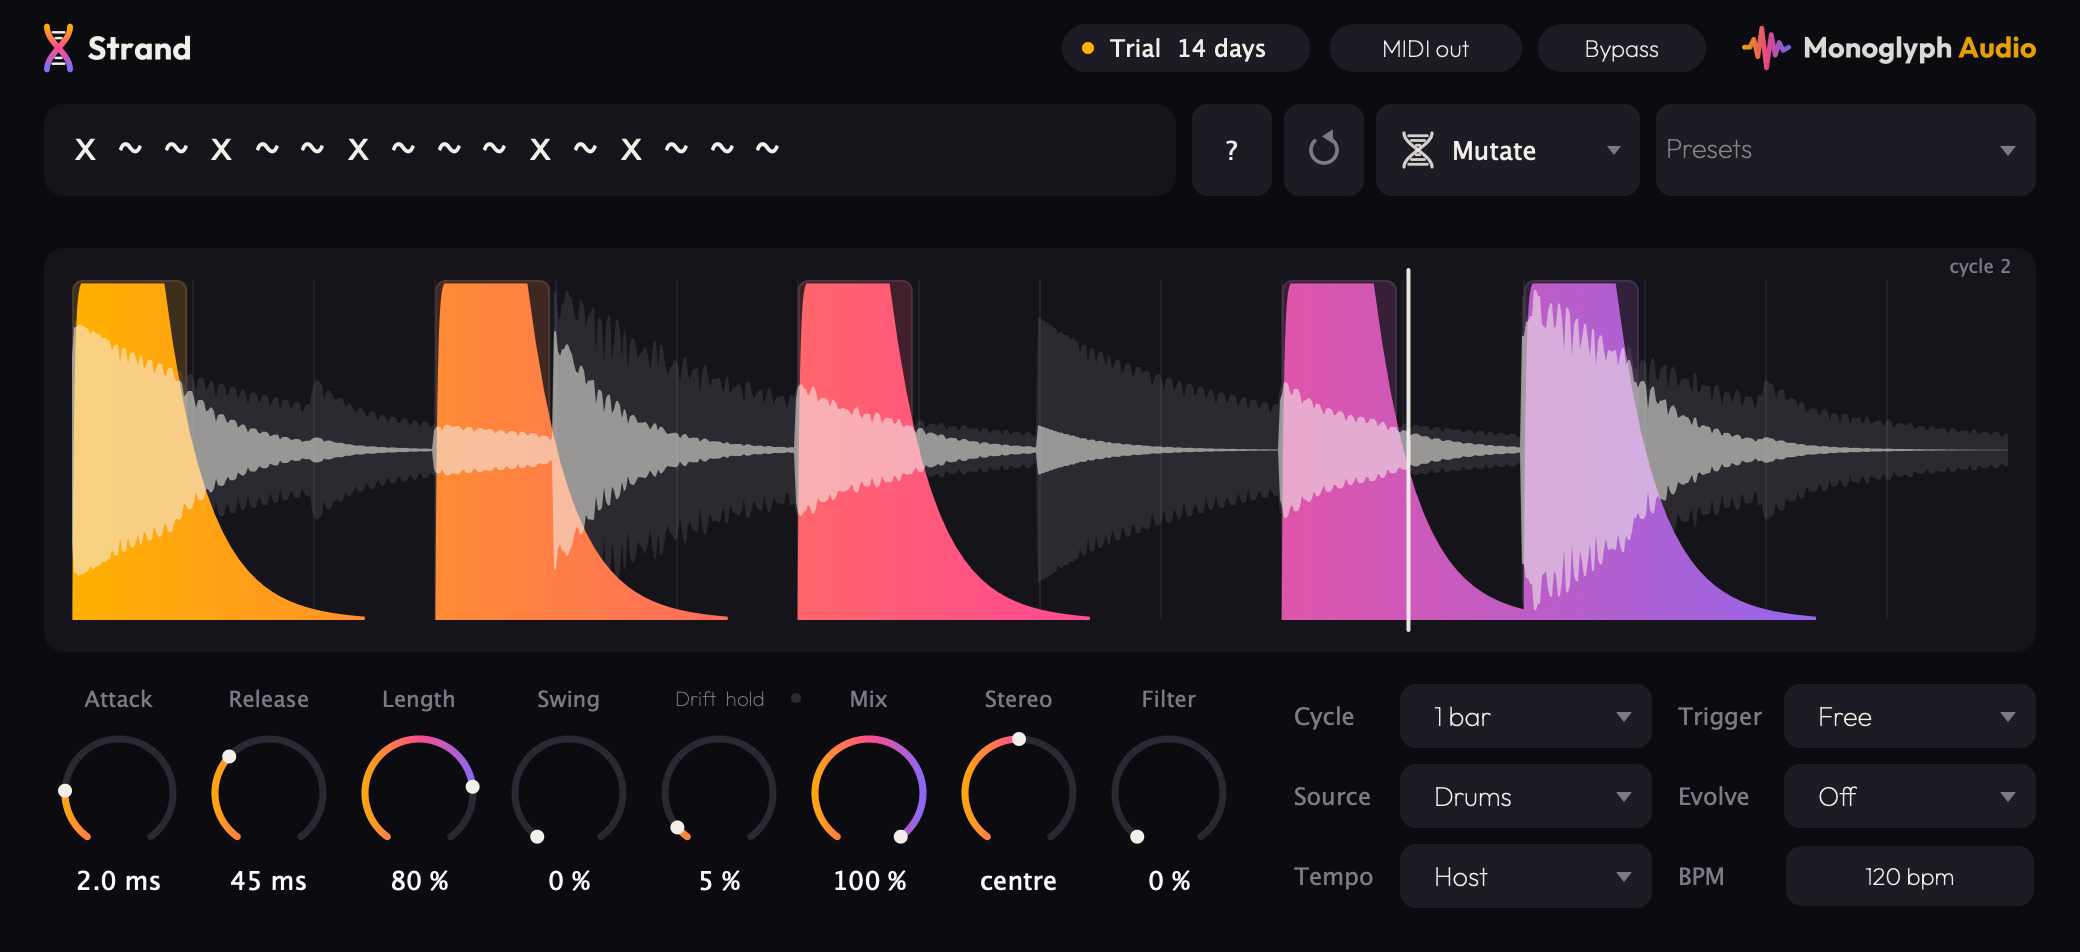Click the Drift knob
This screenshot has width=2080, height=952.
pos(718,792)
